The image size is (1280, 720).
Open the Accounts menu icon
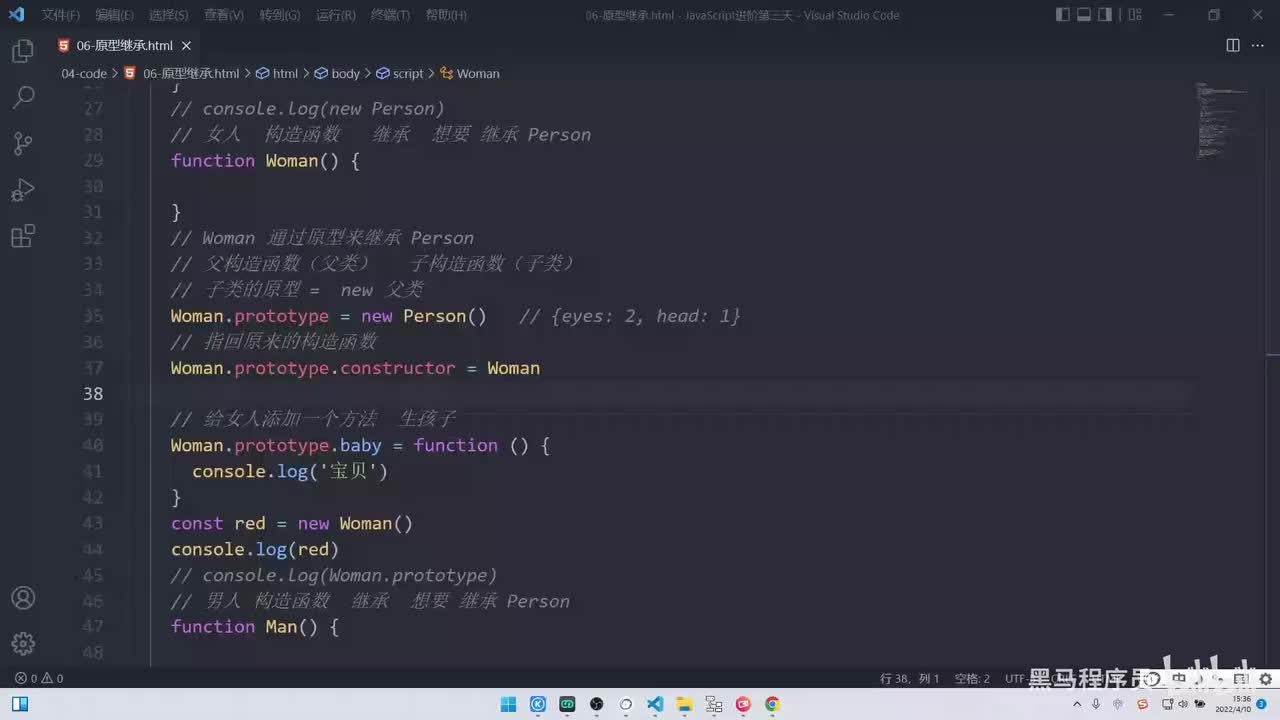coord(22,598)
